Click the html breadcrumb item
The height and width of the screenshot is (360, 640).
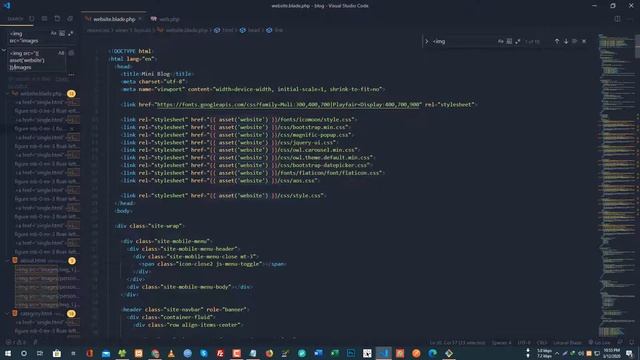pos(224,30)
